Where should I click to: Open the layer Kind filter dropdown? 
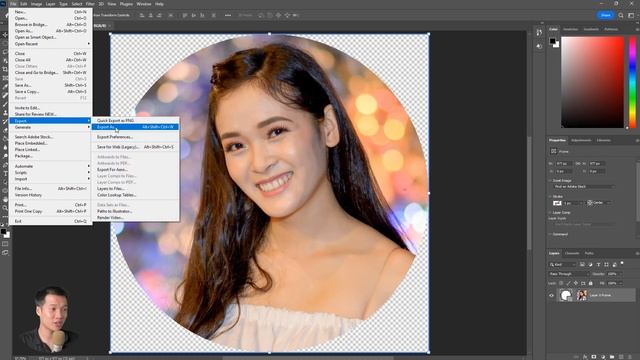(562, 264)
